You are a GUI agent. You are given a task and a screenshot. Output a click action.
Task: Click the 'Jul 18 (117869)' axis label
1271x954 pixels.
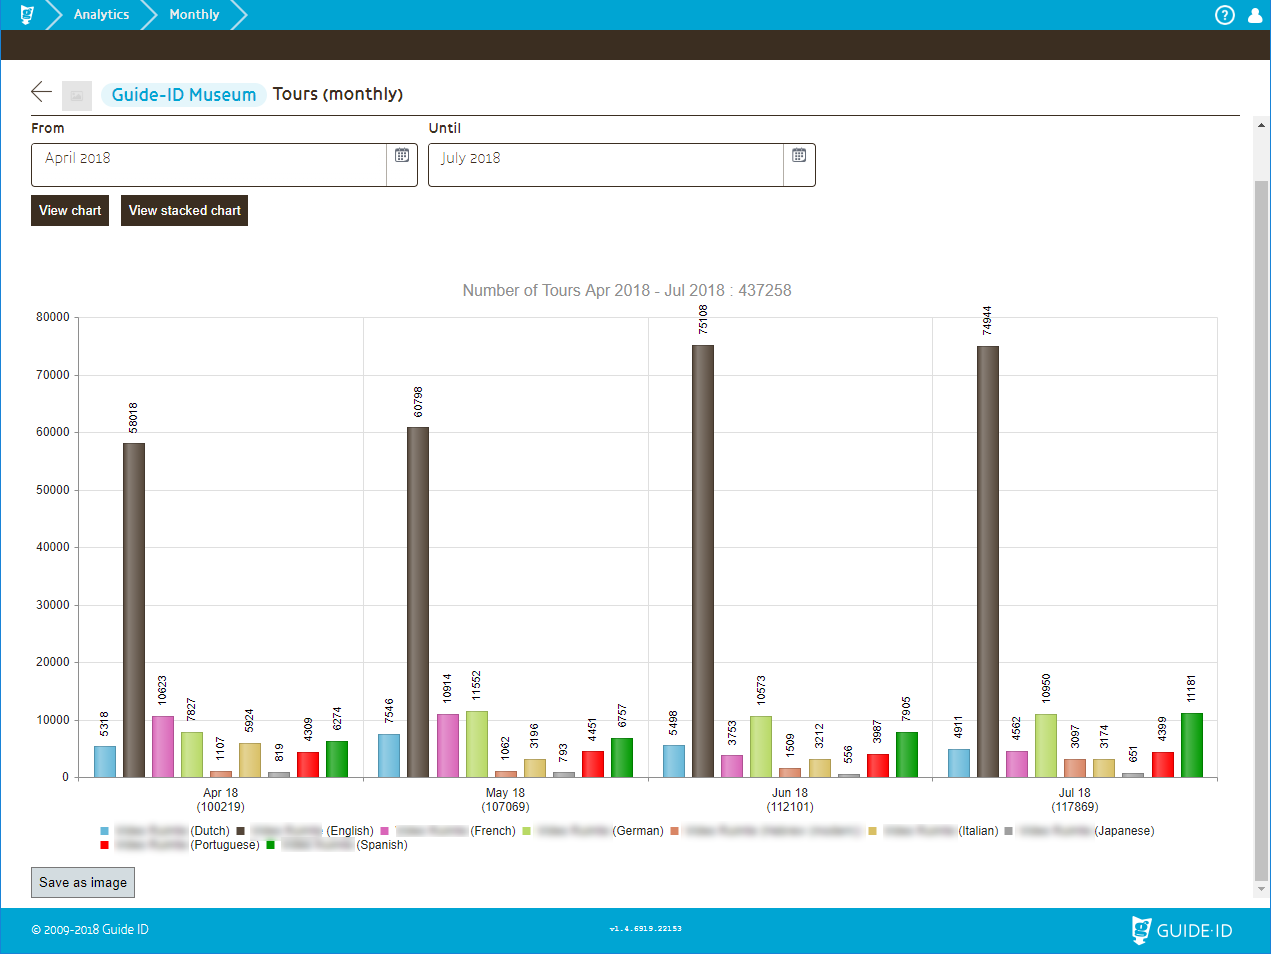1075,800
